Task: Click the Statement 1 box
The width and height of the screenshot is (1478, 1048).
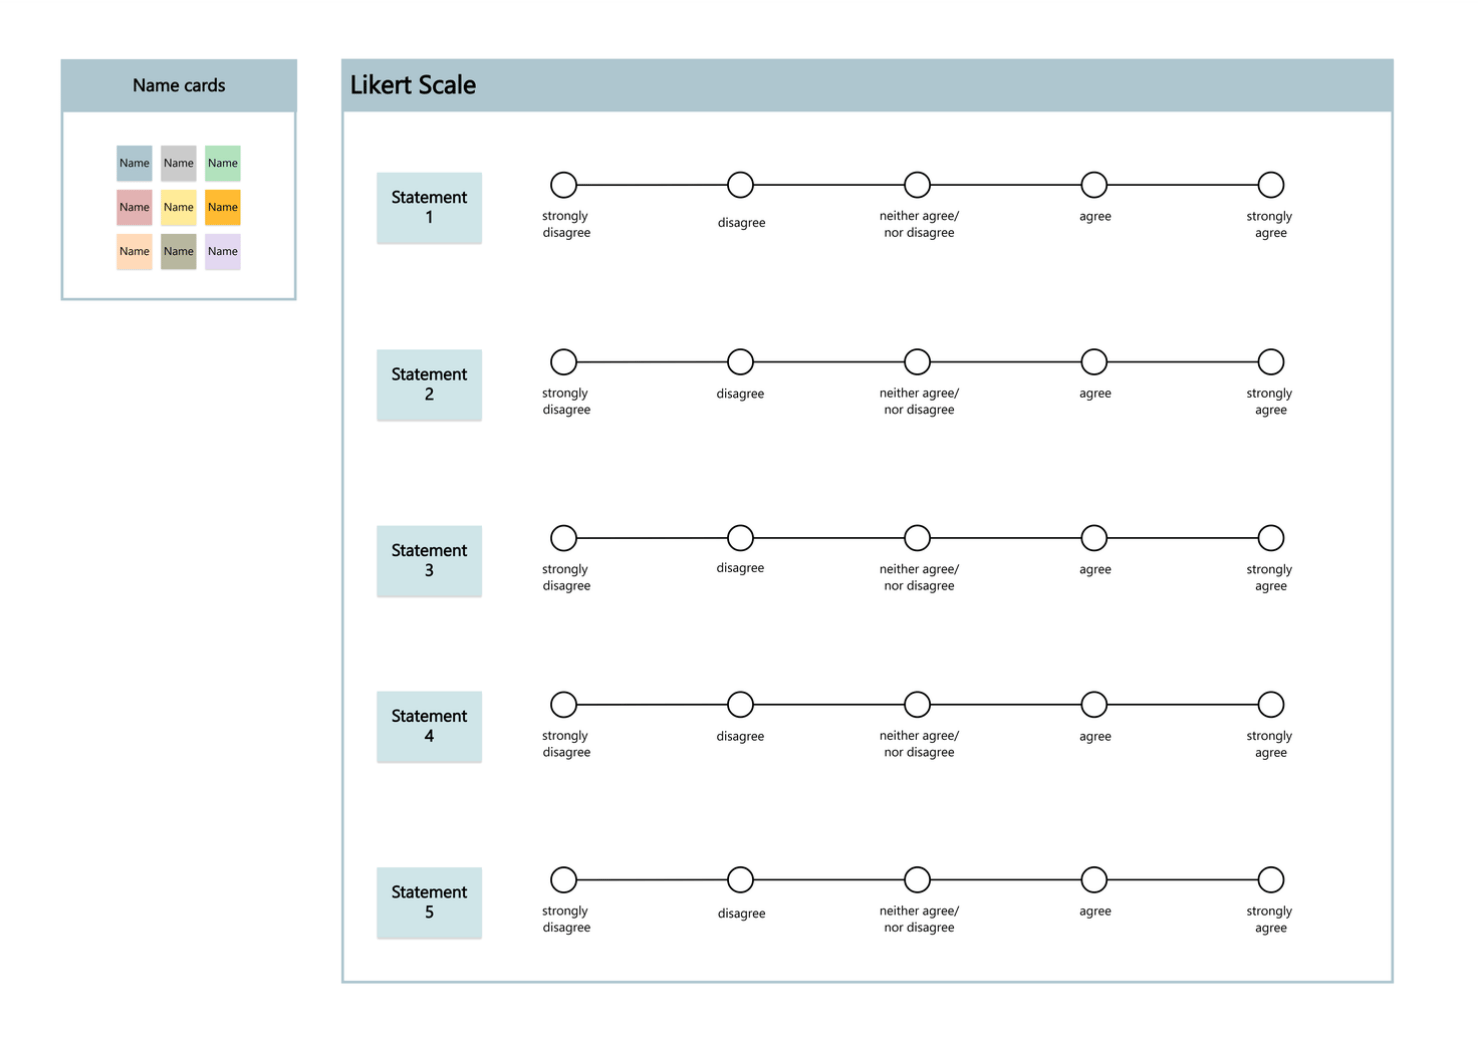Action: [x=429, y=208]
